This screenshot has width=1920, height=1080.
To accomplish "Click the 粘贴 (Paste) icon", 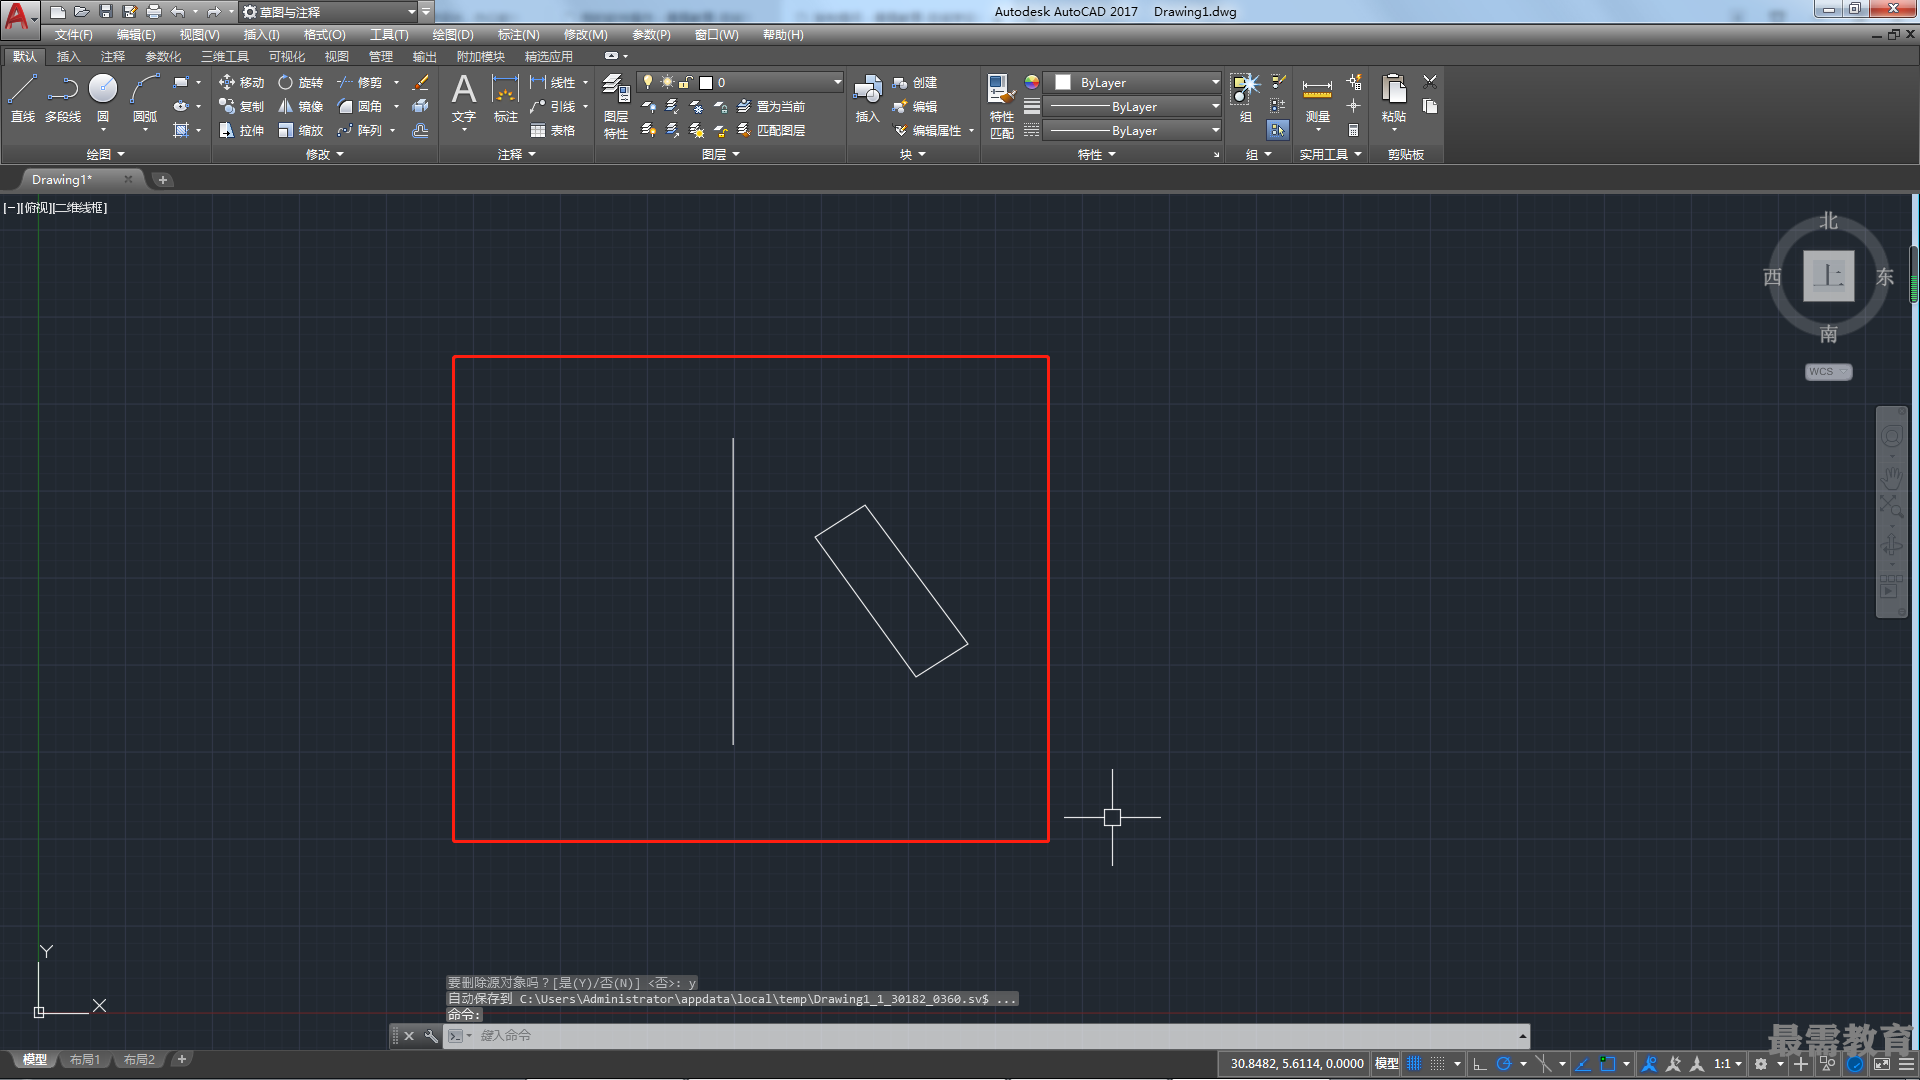I will (x=1394, y=98).
